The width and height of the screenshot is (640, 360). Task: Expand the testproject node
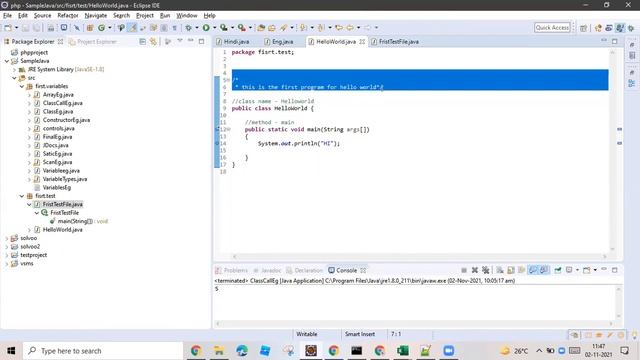pos(7,255)
